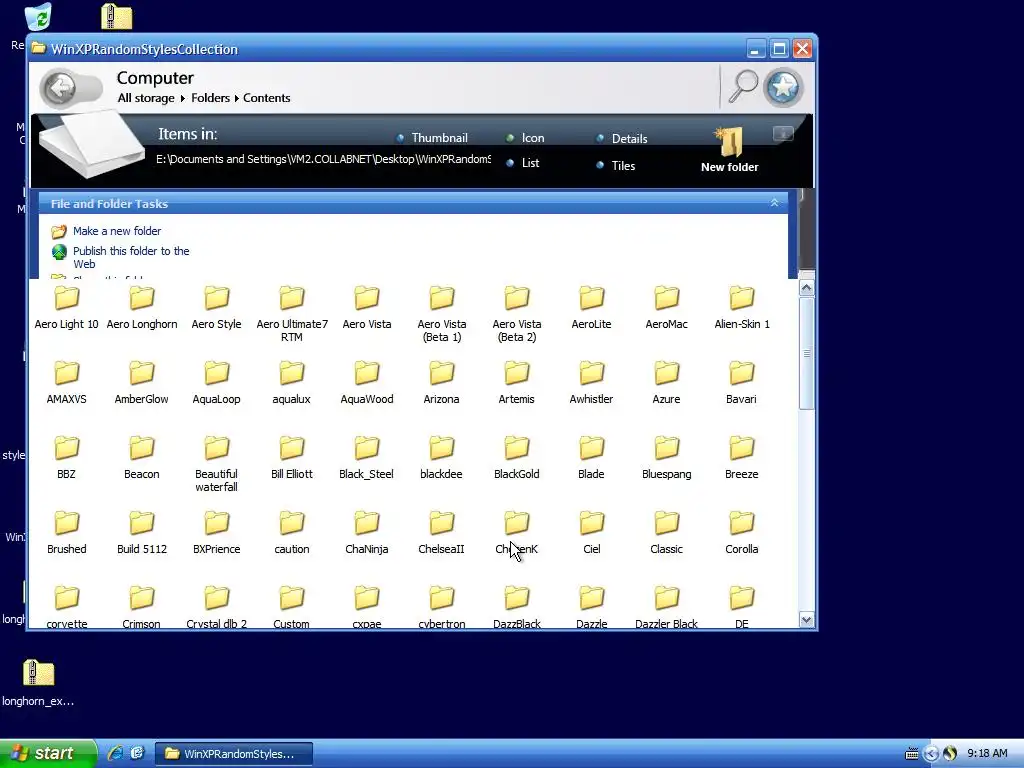Click the Azure folder name
1024x768 pixels.
click(x=667, y=399)
